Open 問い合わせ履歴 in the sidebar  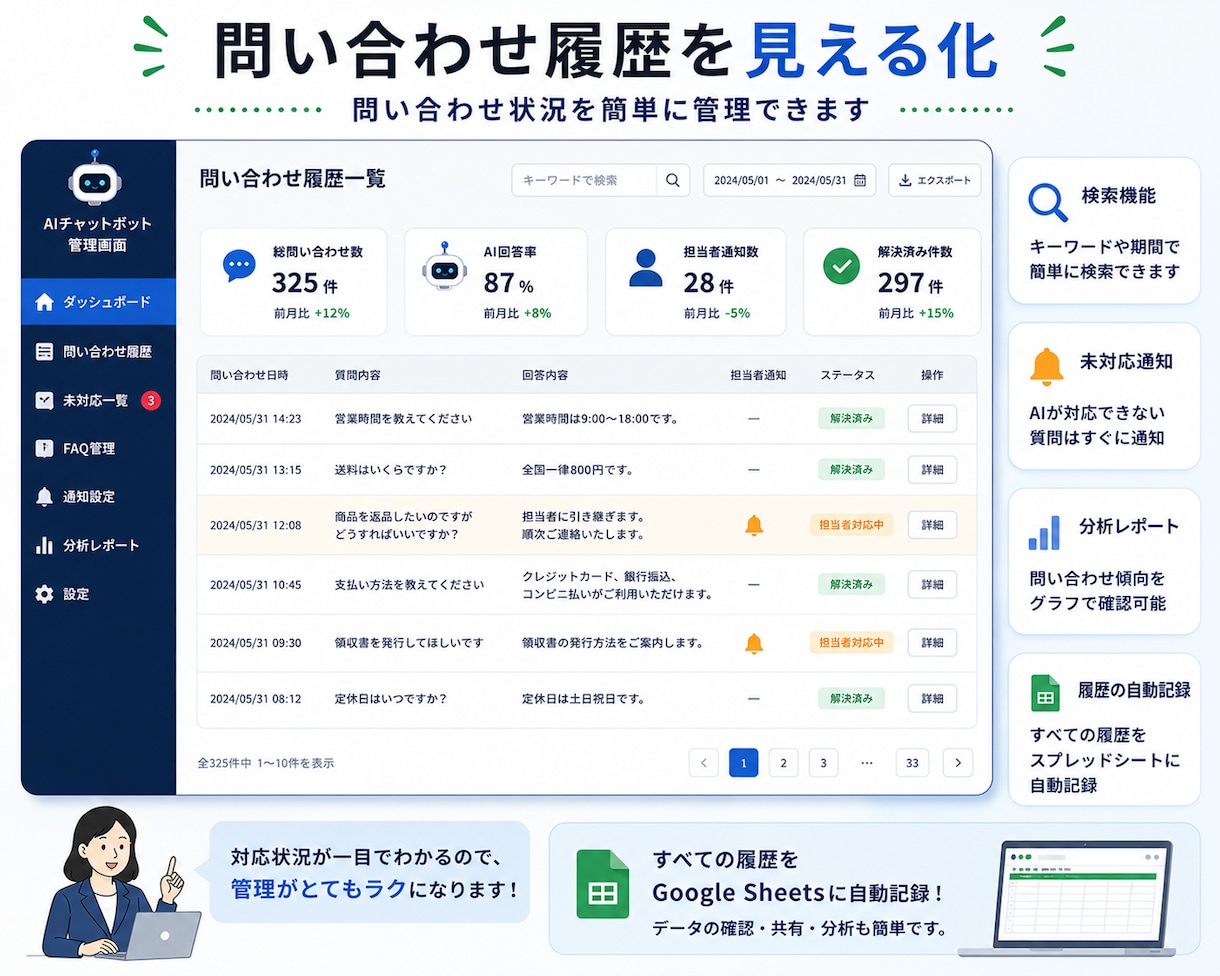point(98,352)
